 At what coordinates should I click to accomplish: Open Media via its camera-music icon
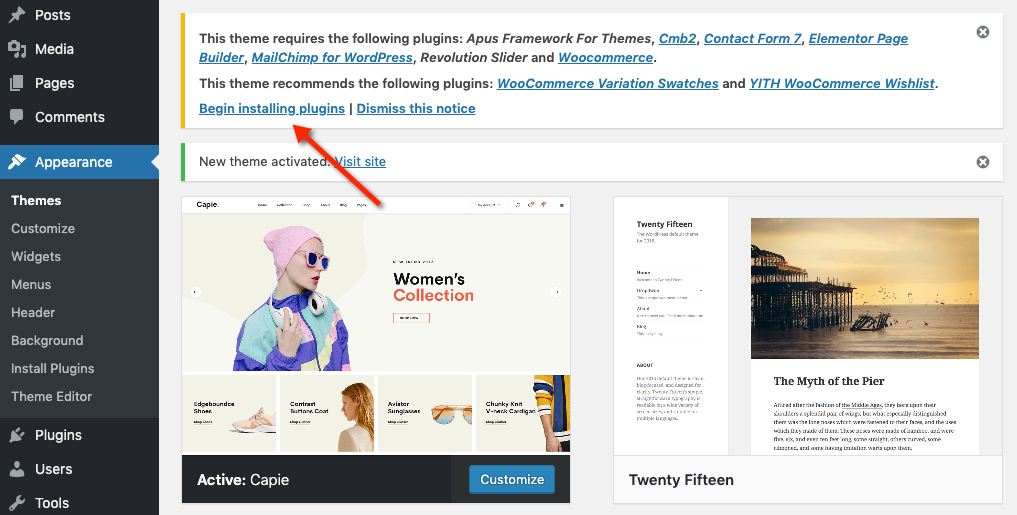pyautogui.click(x=17, y=49)
